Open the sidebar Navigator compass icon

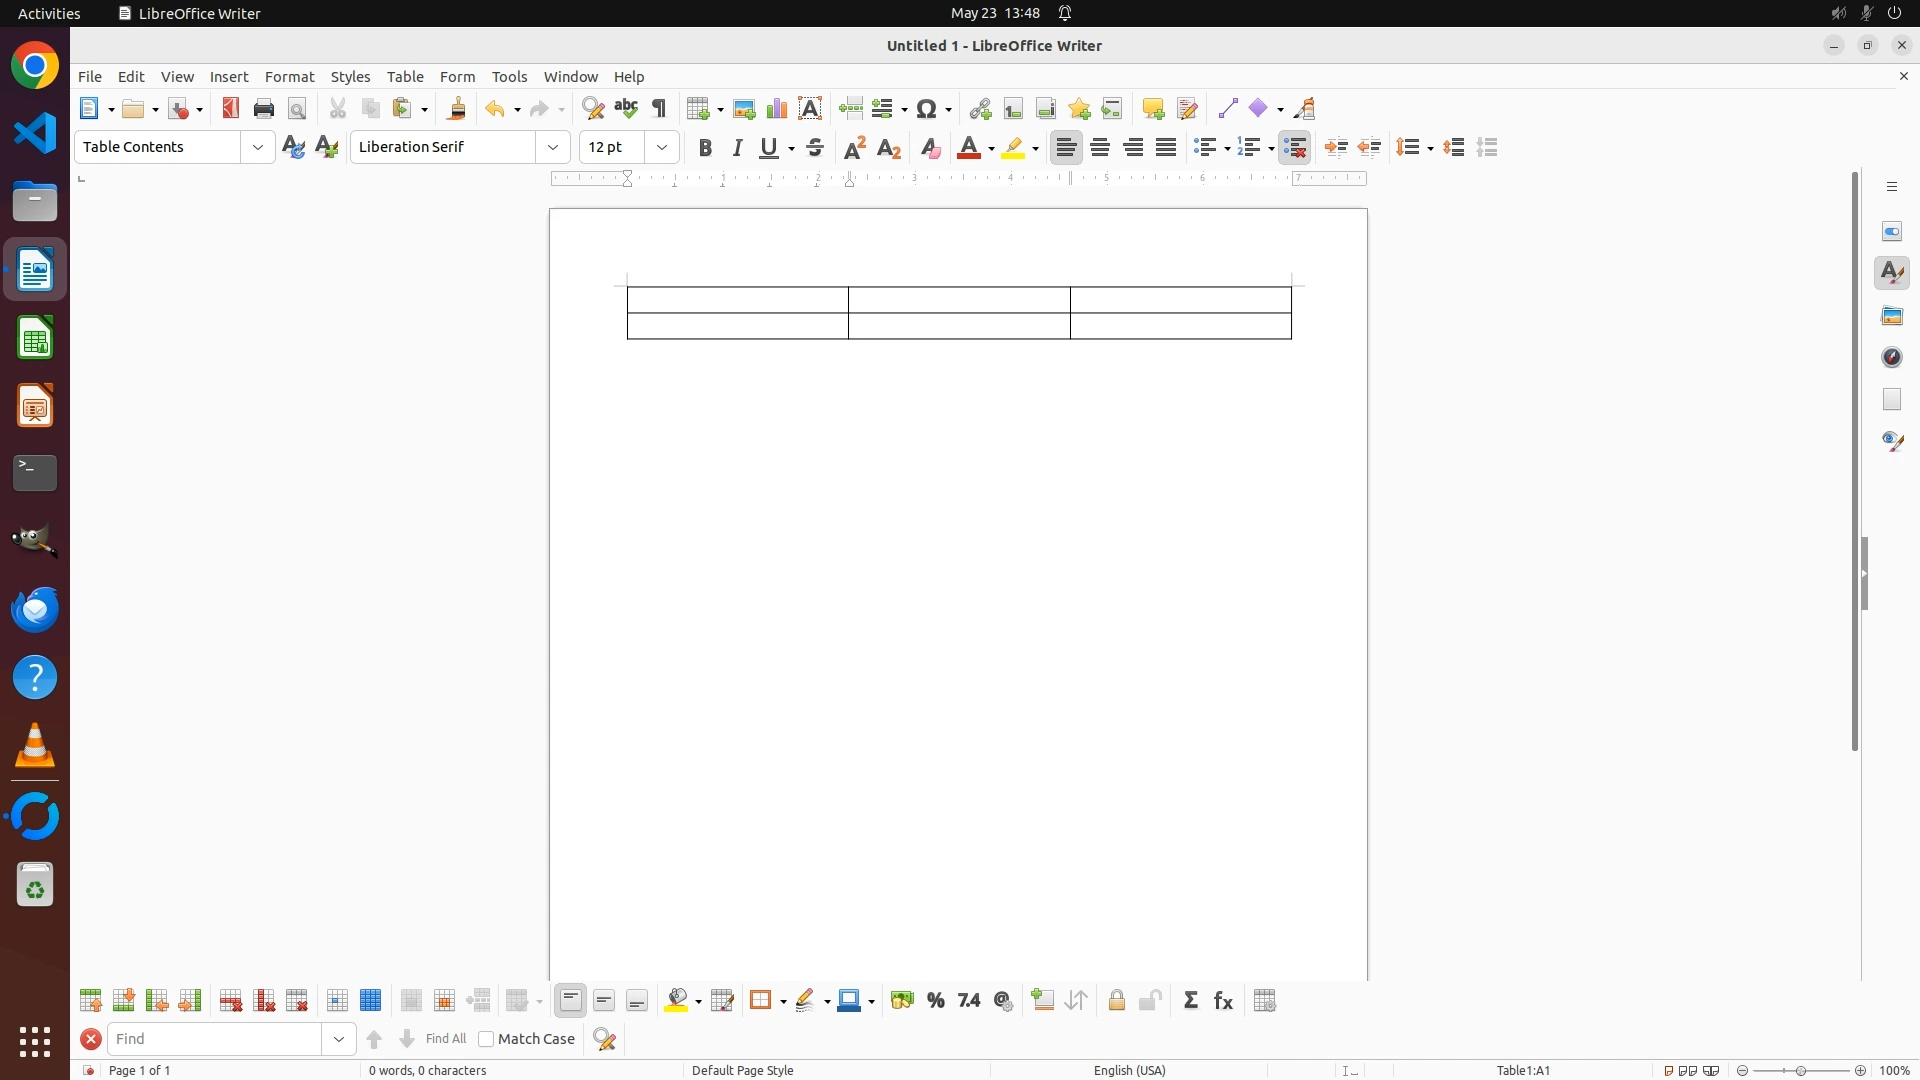point(1892,357)
